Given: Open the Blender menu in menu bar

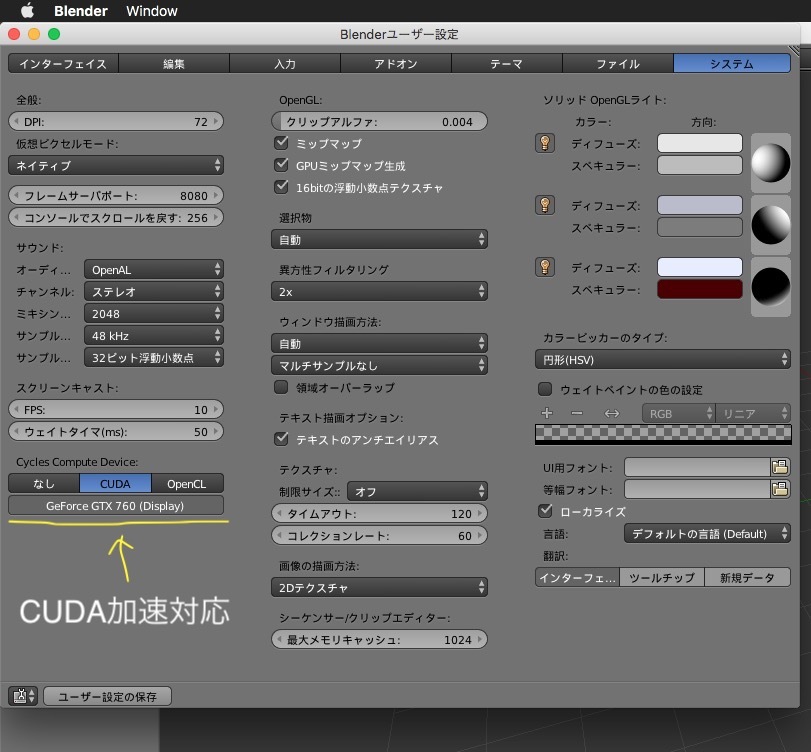Looking at the screenshot, I should 81,11.
